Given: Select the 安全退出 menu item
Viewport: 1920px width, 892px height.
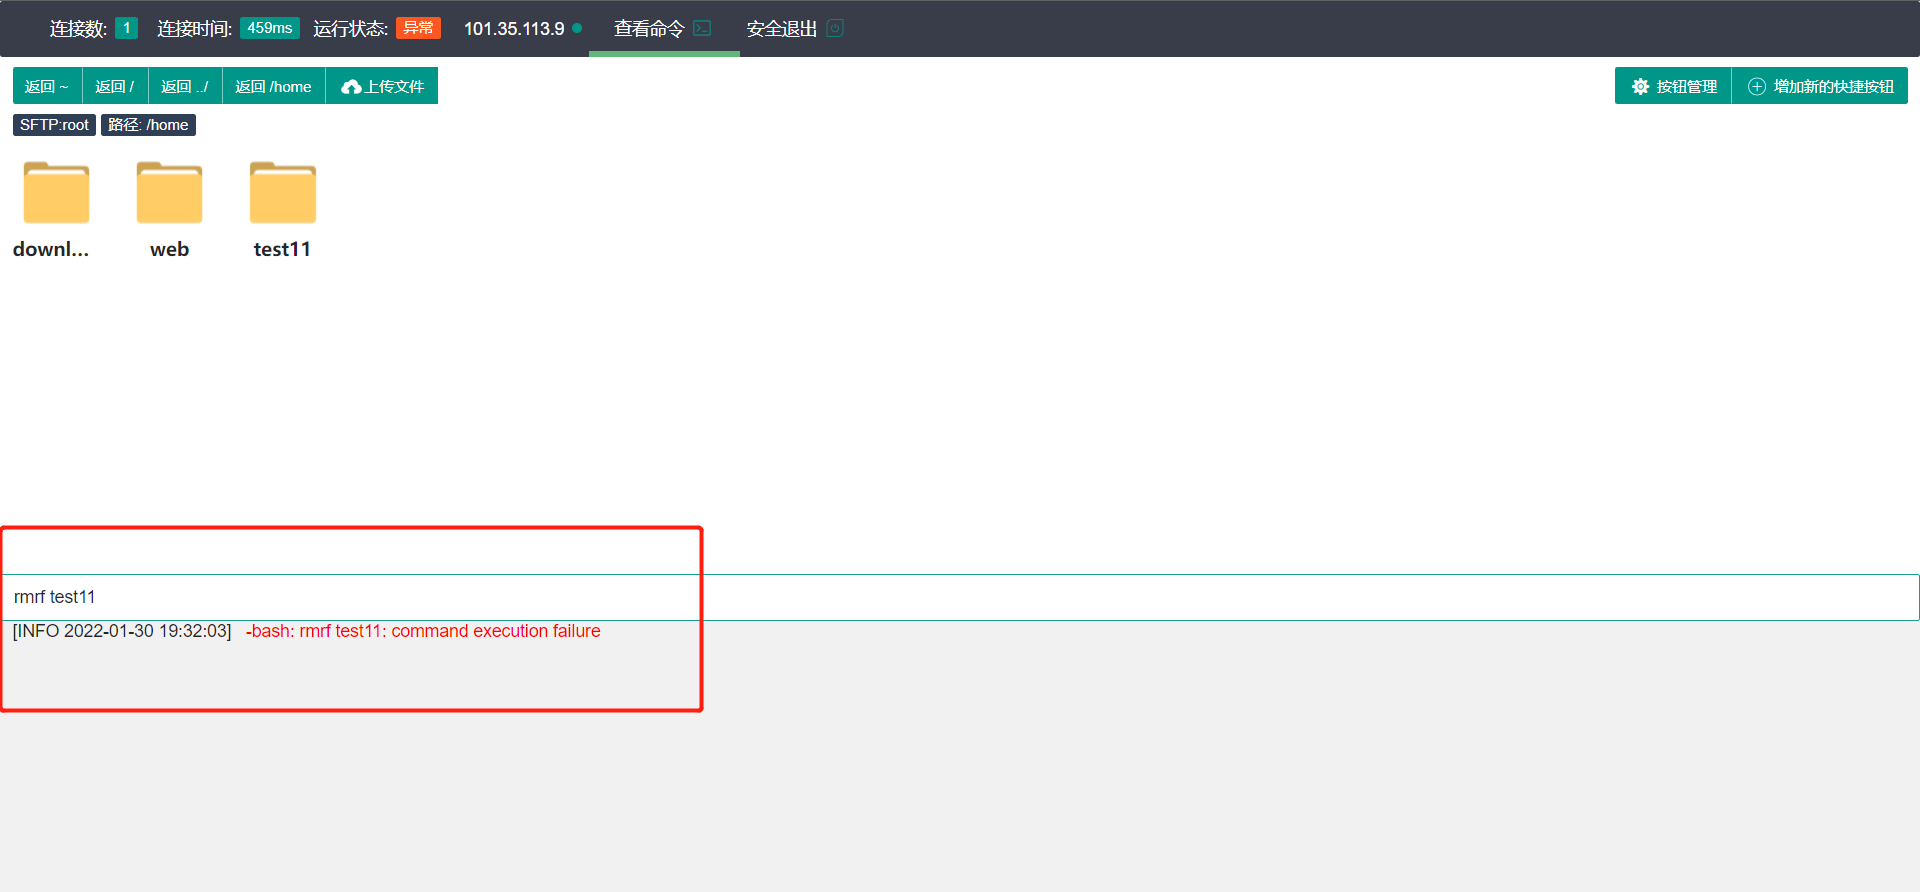Looking at the screenshot, I should point(795,28).
